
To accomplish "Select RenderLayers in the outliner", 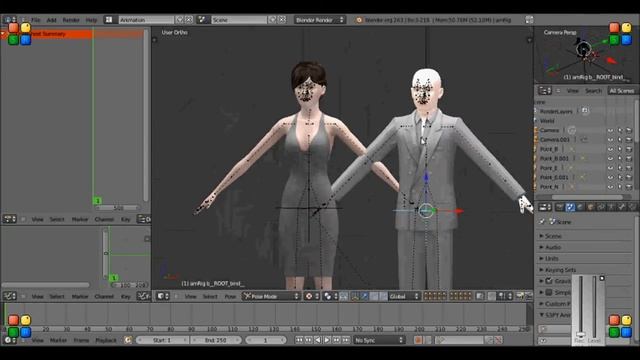I will [556, 111].
